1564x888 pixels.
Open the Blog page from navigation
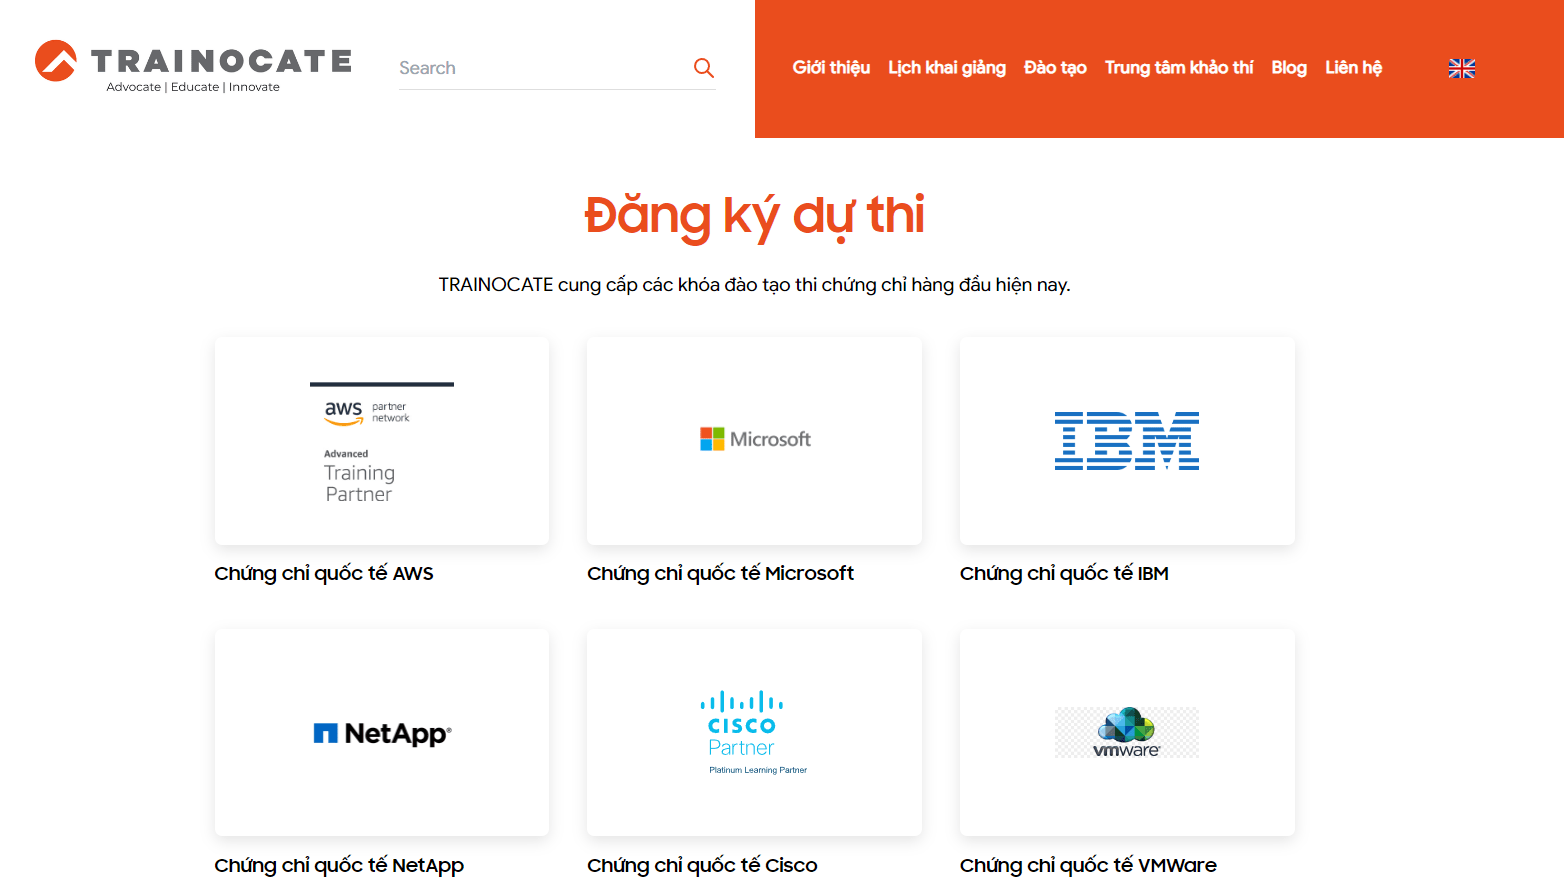click(1288, 68)
